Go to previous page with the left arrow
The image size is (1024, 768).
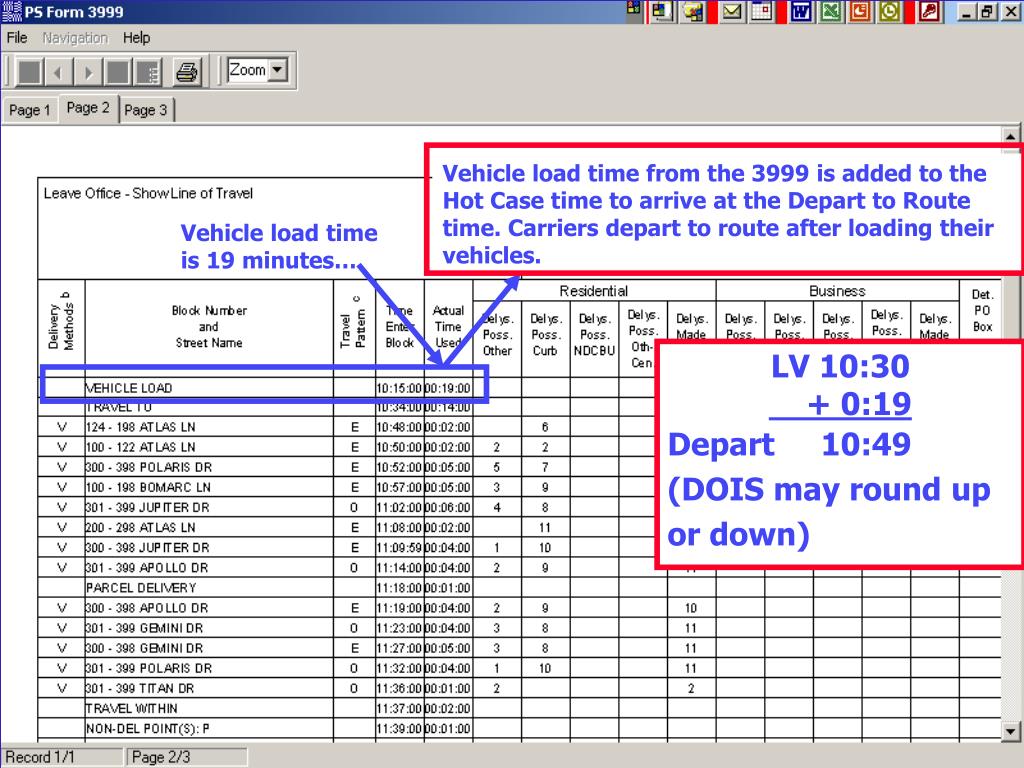[x=61, y=72]
